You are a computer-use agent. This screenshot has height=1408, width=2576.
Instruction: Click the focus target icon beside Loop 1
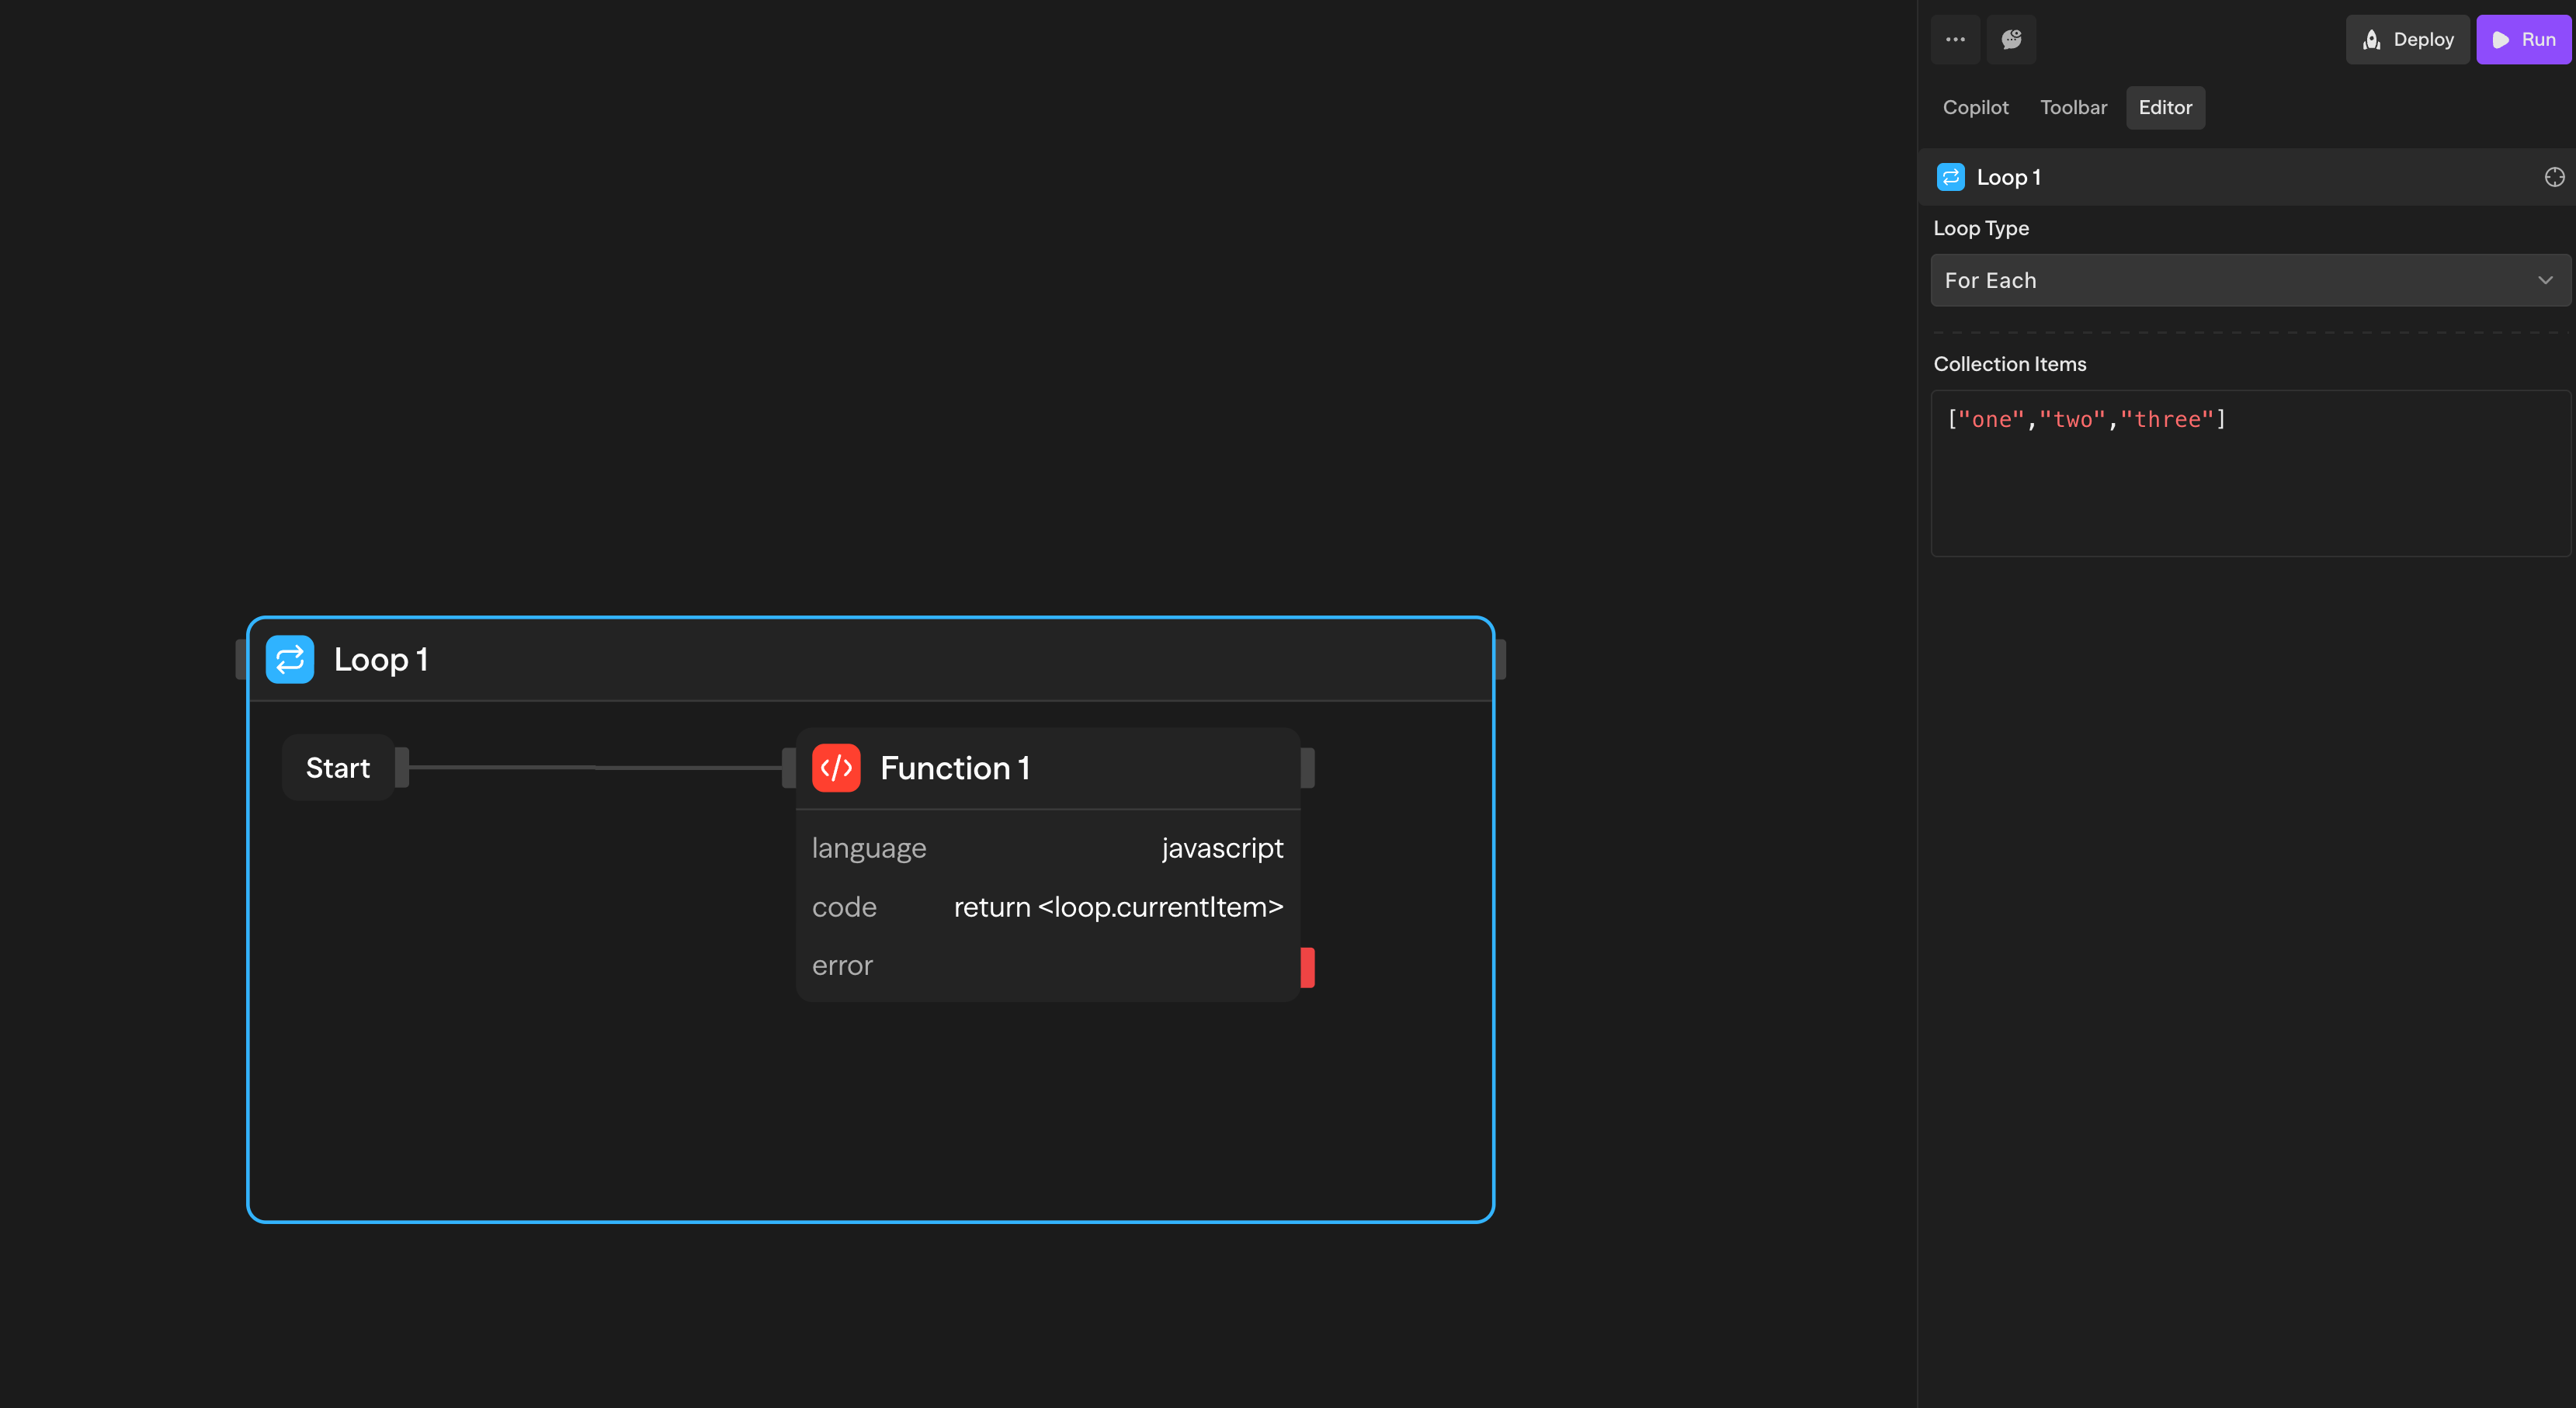(x=2554, y=177)
